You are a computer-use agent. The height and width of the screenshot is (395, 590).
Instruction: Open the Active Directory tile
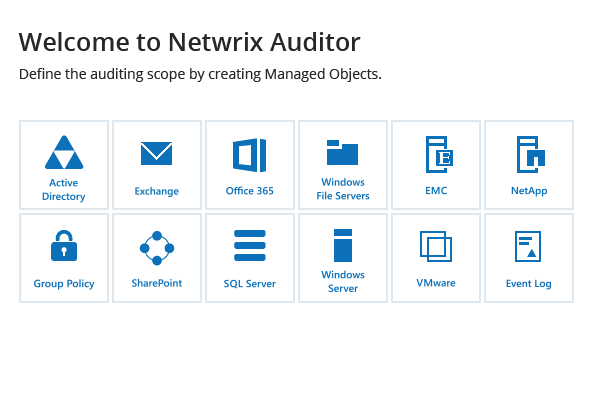[64, 165]
